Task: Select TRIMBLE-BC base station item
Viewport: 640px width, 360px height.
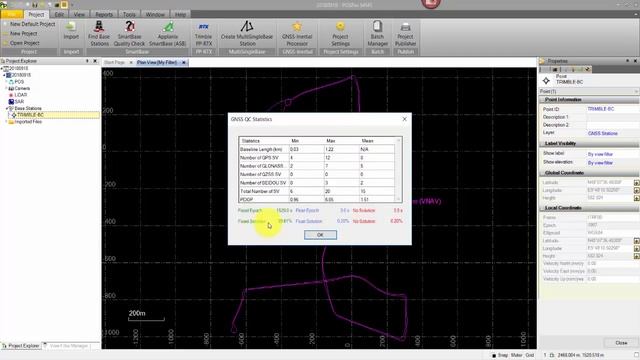Action: pos(30,115)
